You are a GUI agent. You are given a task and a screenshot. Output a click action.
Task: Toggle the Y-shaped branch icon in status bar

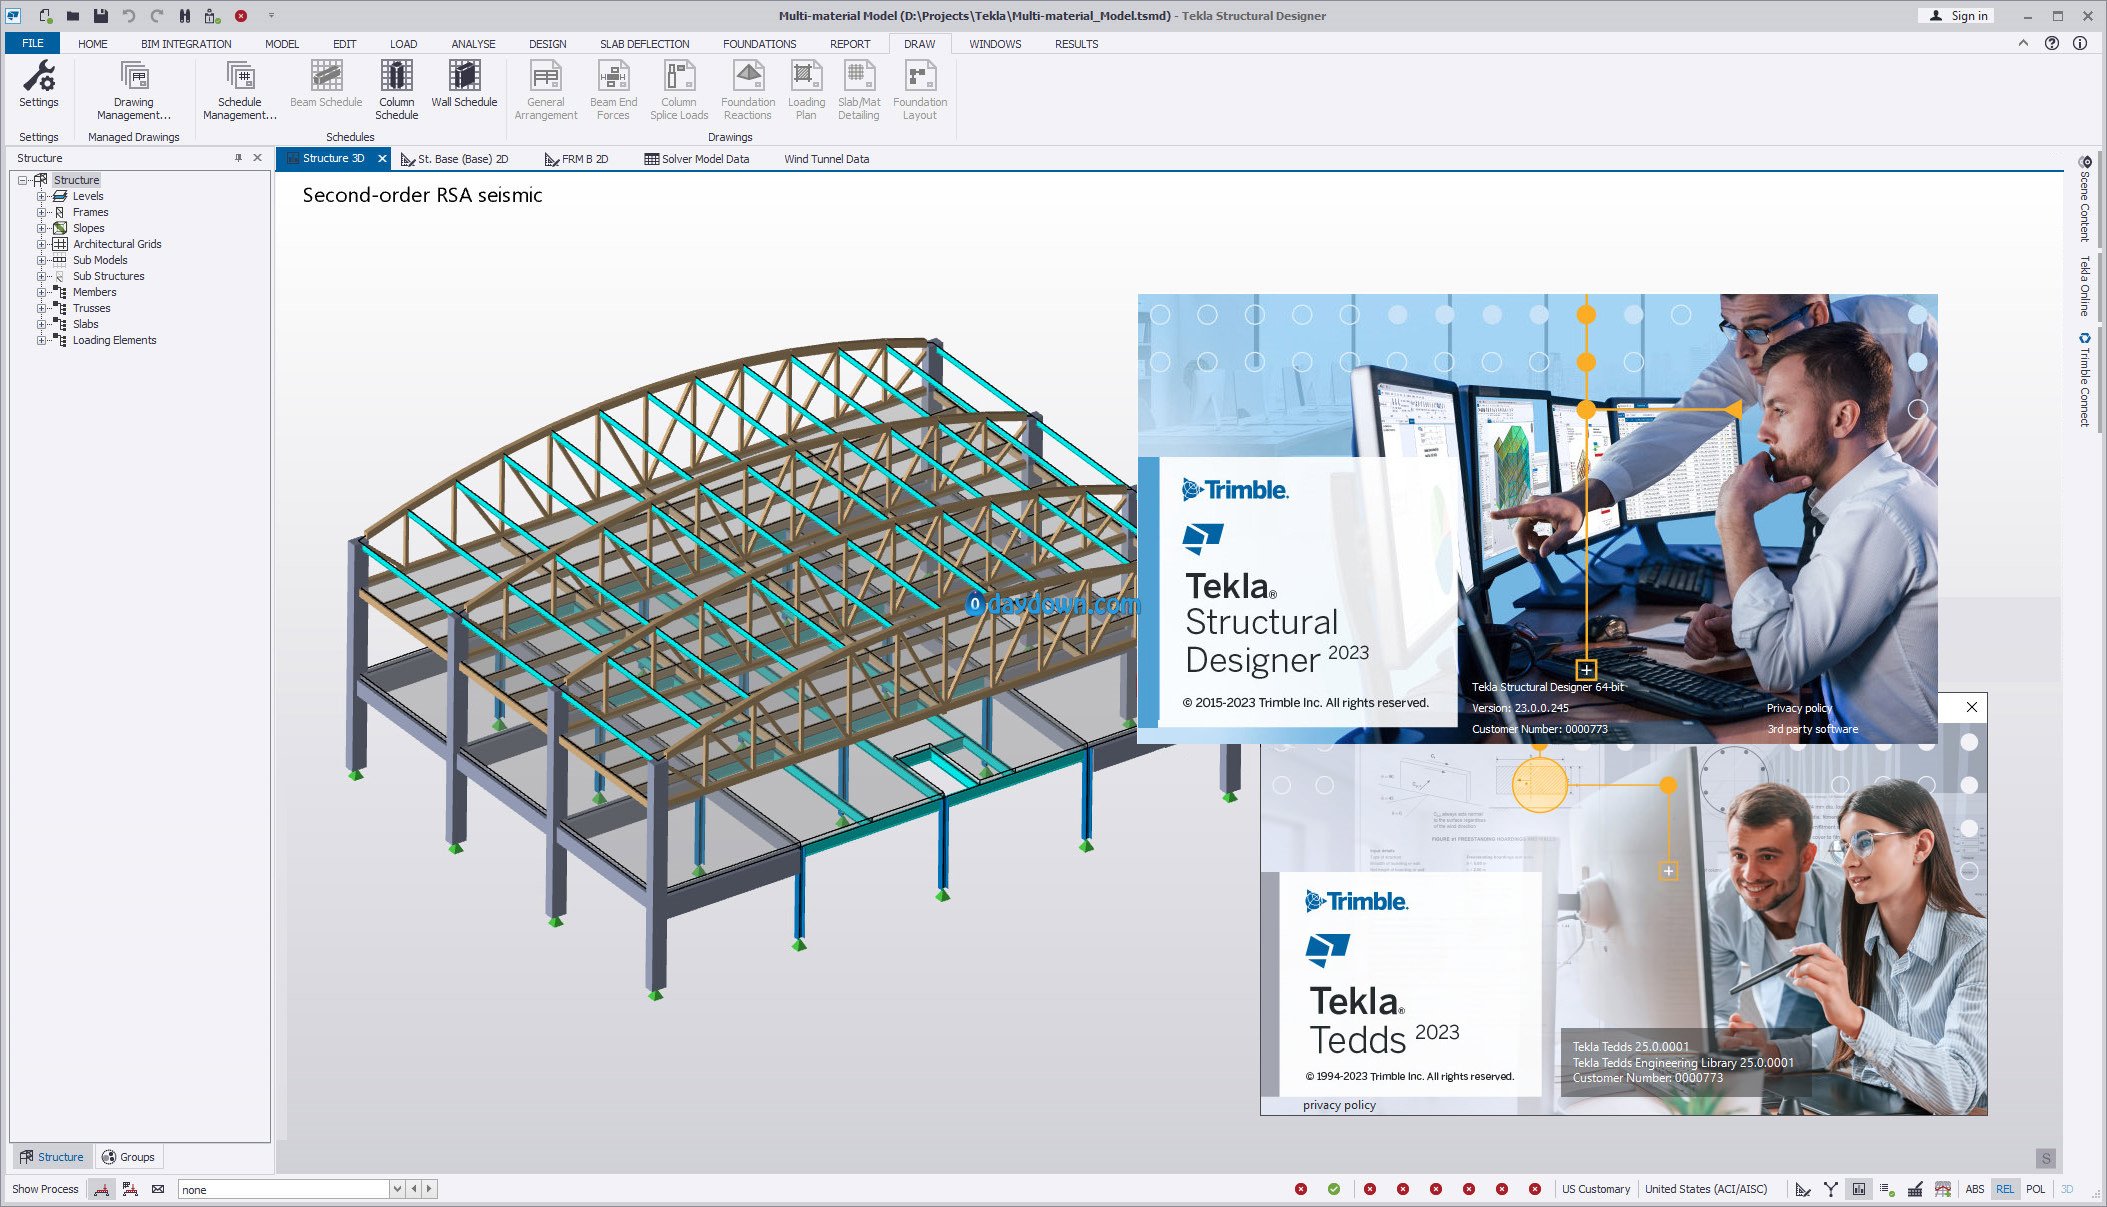[x=1830, y=1189]
